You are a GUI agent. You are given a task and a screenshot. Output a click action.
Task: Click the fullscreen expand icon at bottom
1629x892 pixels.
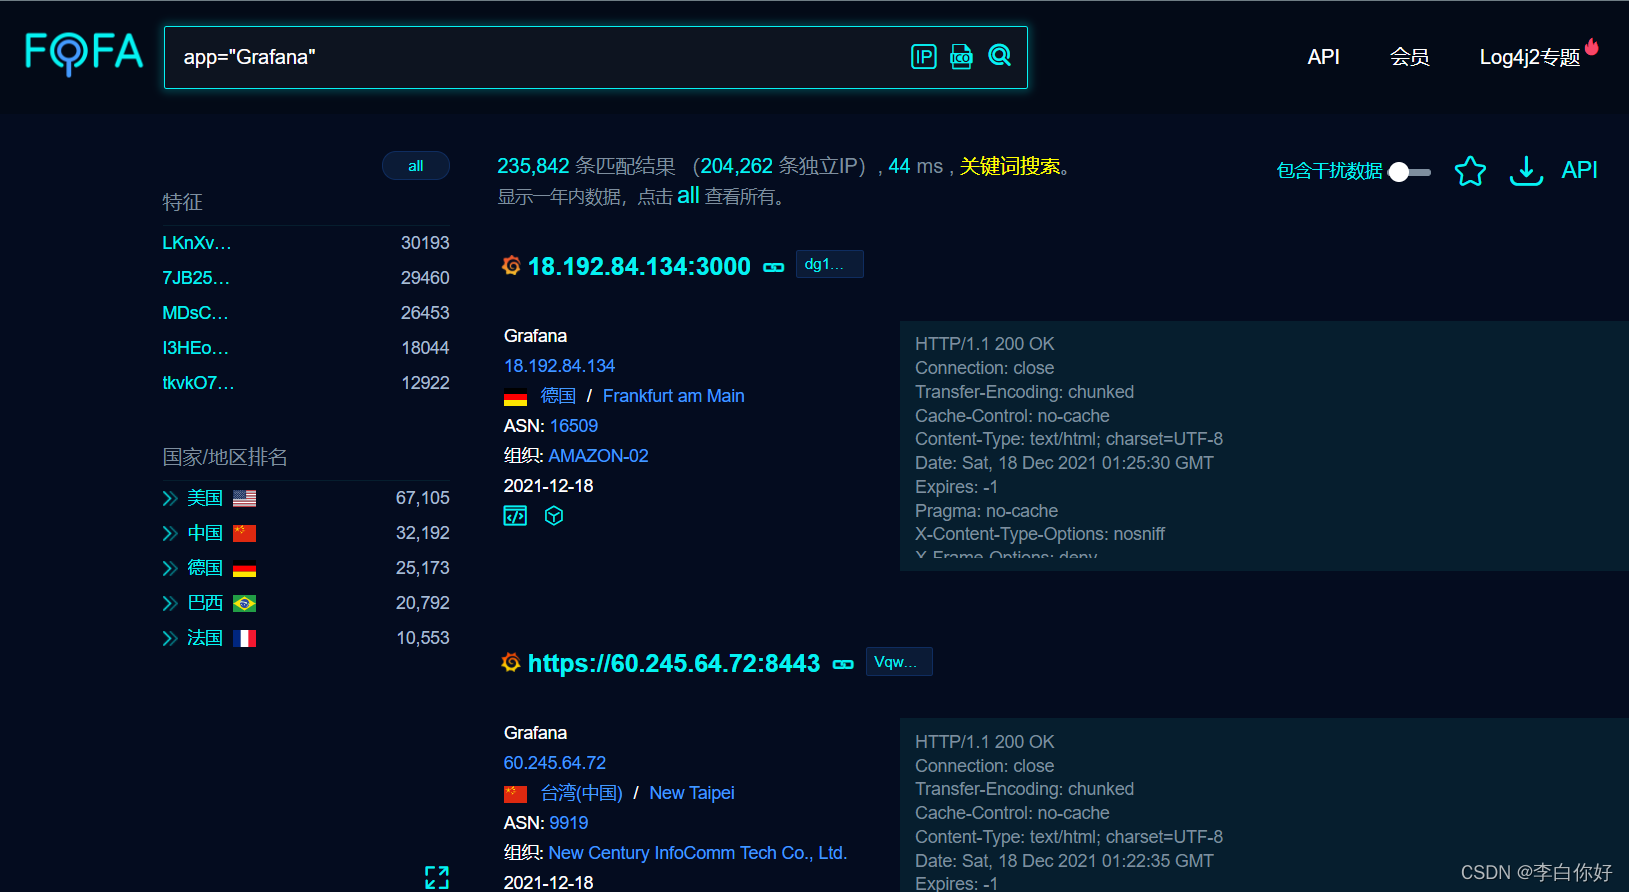click(437, 877)
